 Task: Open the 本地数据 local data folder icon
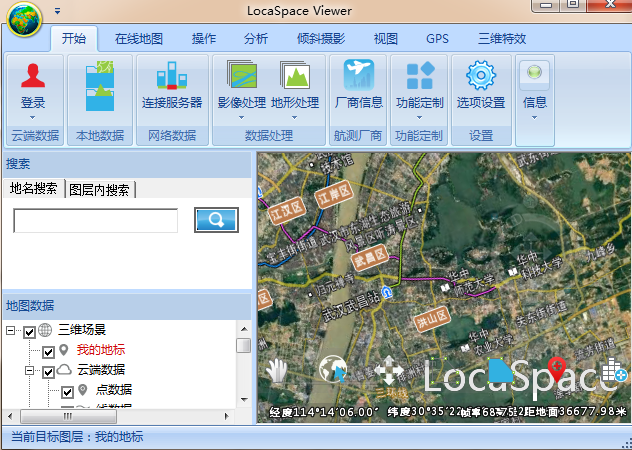[x=100, y=86]
